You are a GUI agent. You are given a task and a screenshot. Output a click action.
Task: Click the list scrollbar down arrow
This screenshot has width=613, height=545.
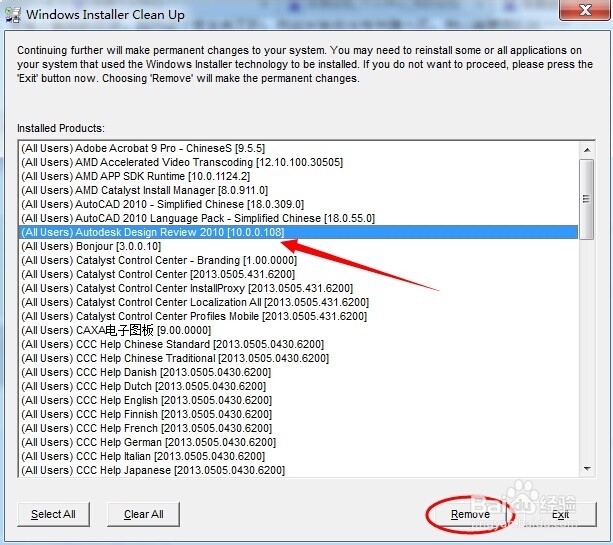point(587,468)
